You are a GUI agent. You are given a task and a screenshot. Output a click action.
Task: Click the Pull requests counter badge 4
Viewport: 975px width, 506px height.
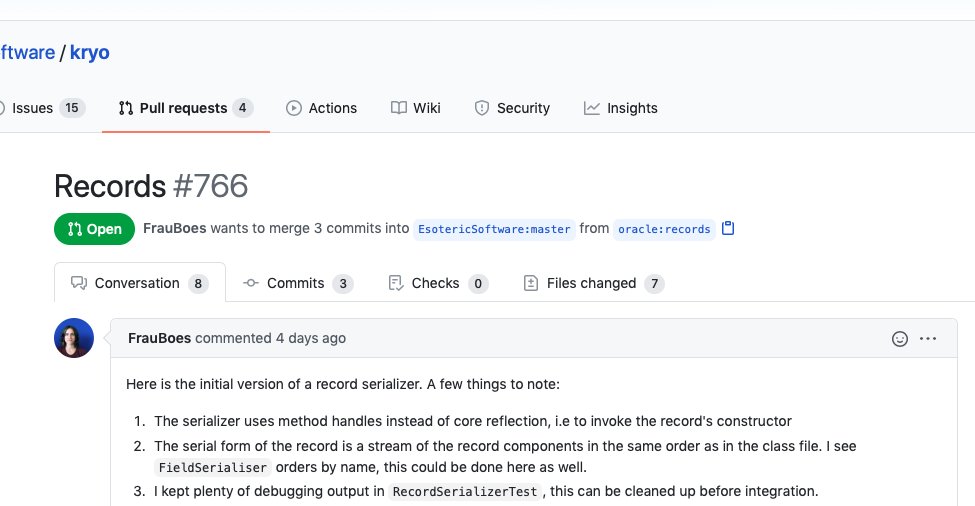click(243, 108)
